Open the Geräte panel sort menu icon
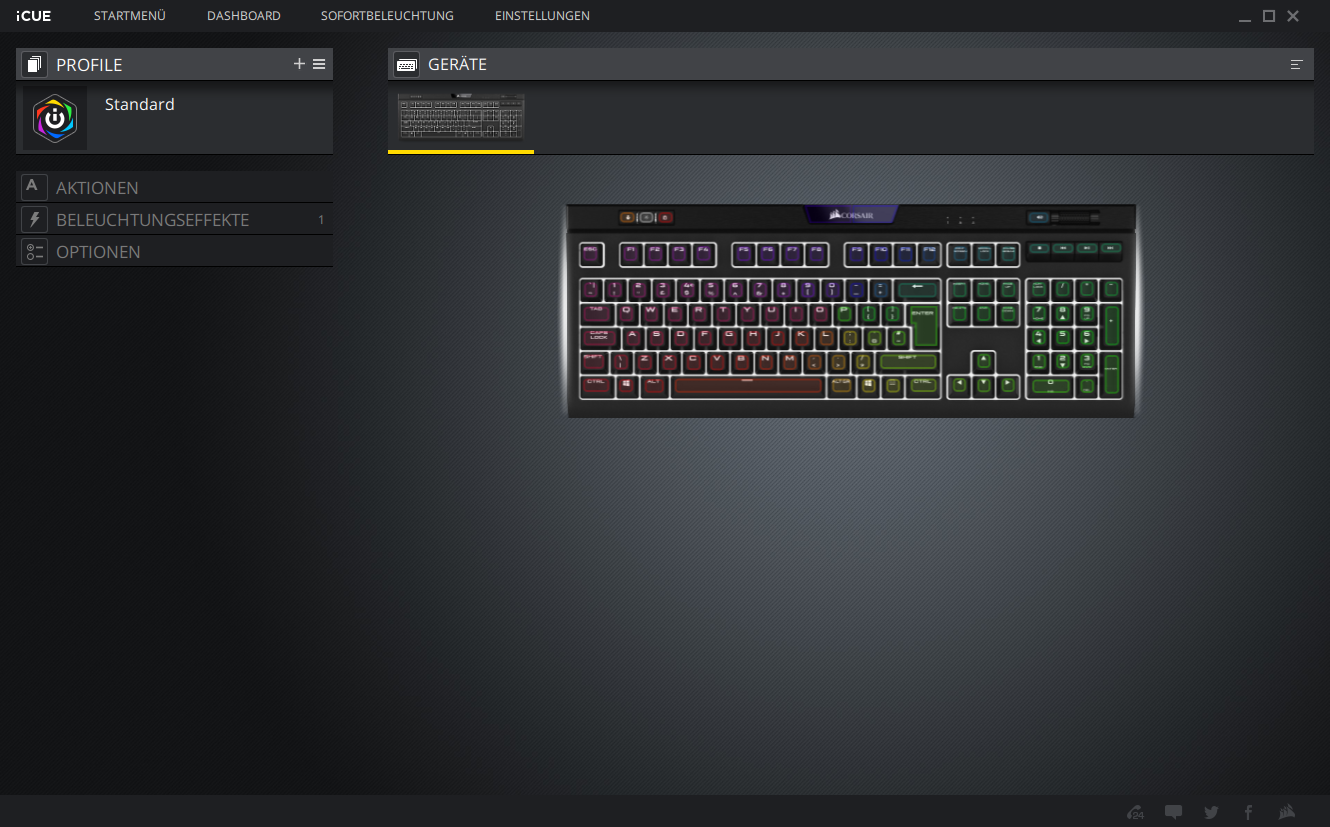The image size is (1330, 827). [x=1297, y=64]
